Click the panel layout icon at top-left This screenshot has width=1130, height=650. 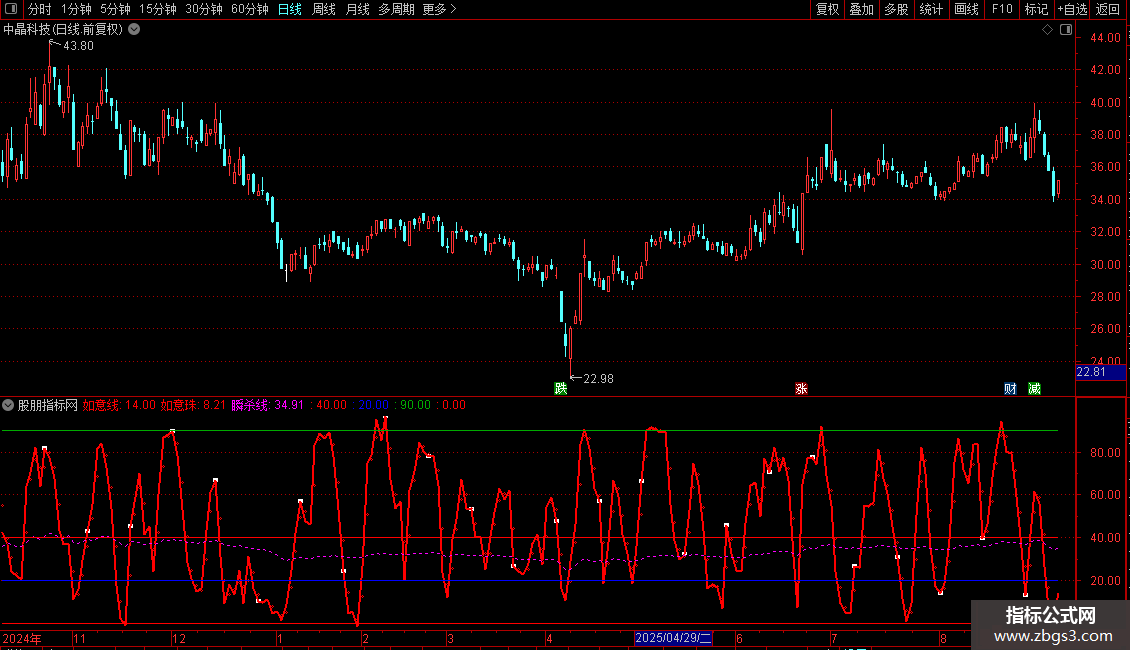click(11, 9)
